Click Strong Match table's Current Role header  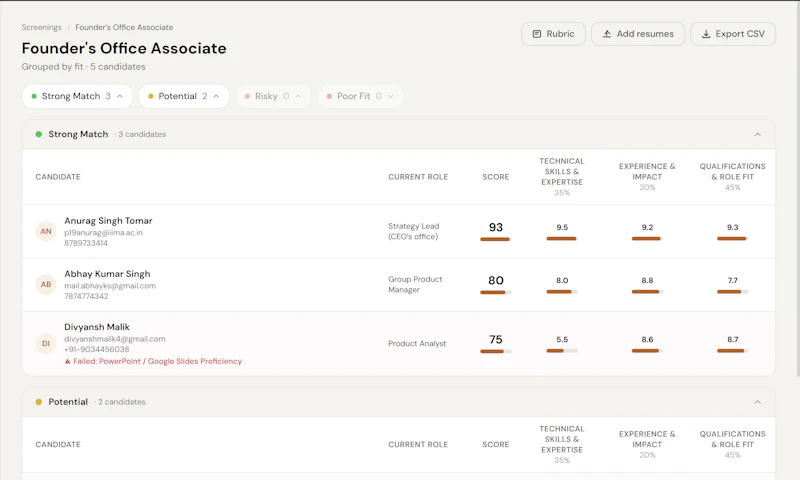click(418, 176)
